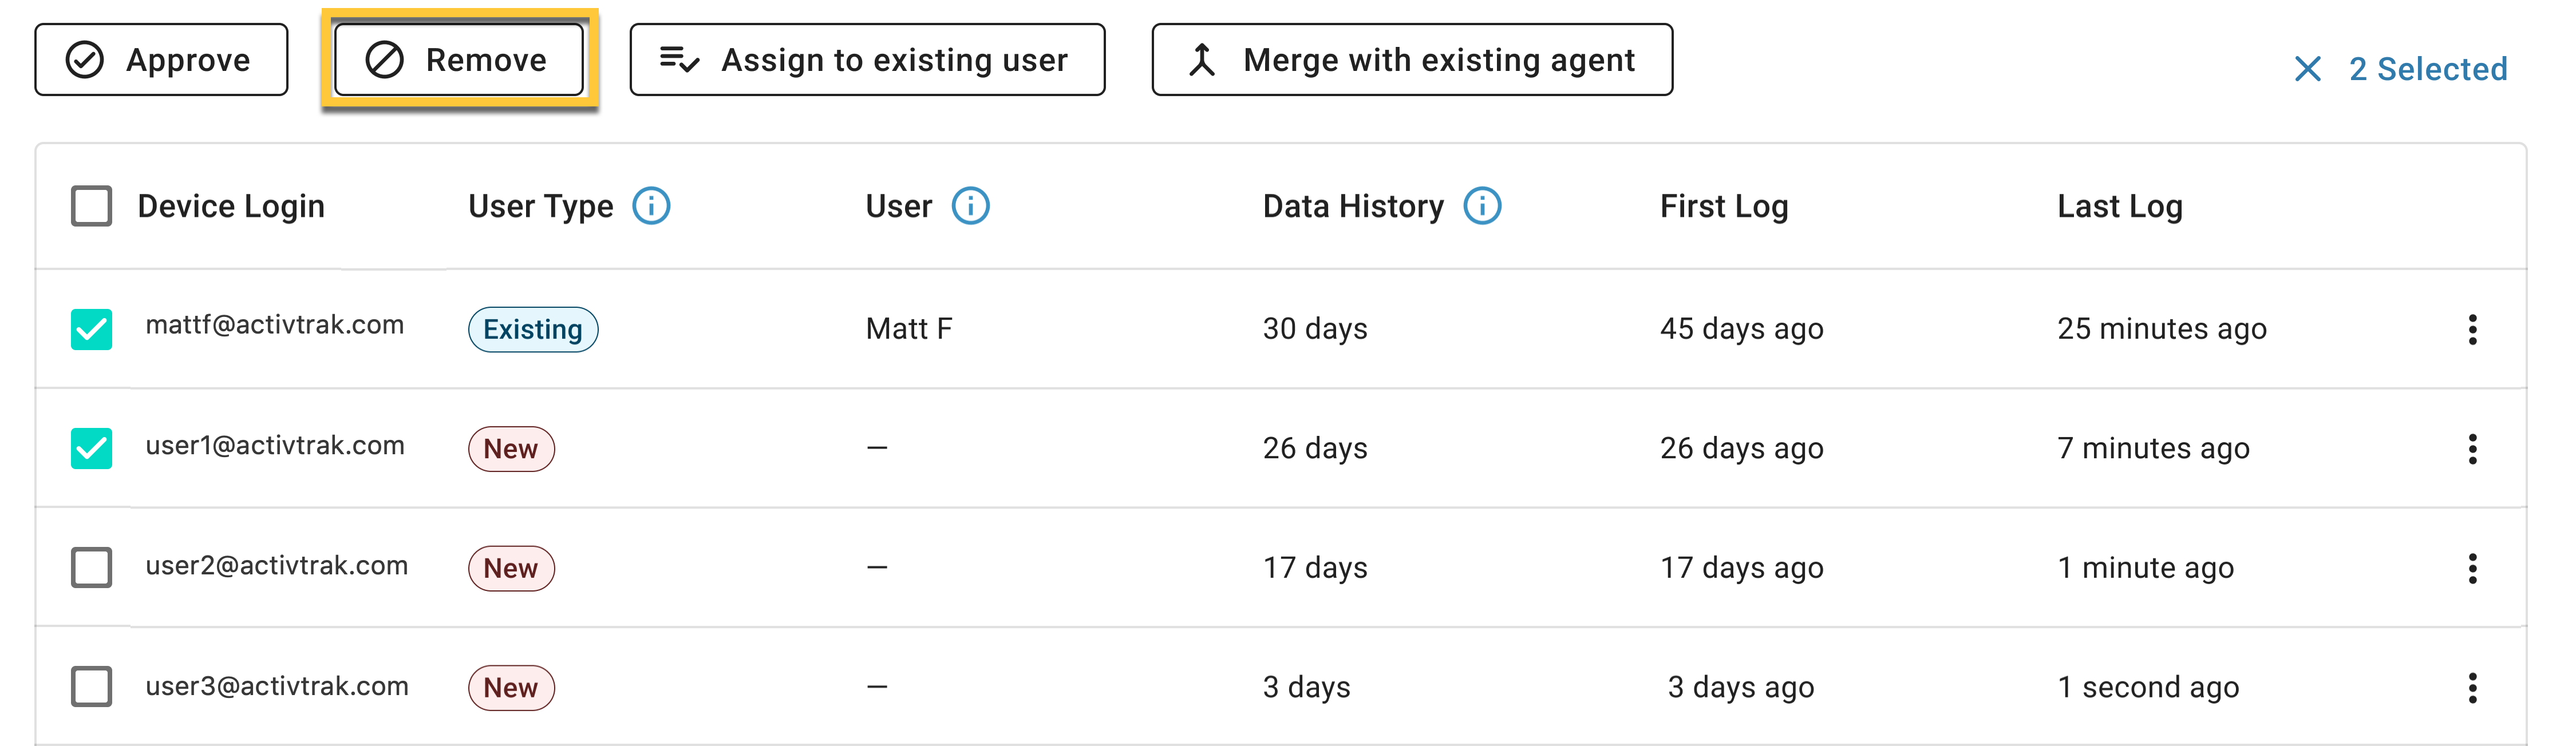2576x746 pixels.
Task: Click the Data History info icon
Action: click(1482, 206)
